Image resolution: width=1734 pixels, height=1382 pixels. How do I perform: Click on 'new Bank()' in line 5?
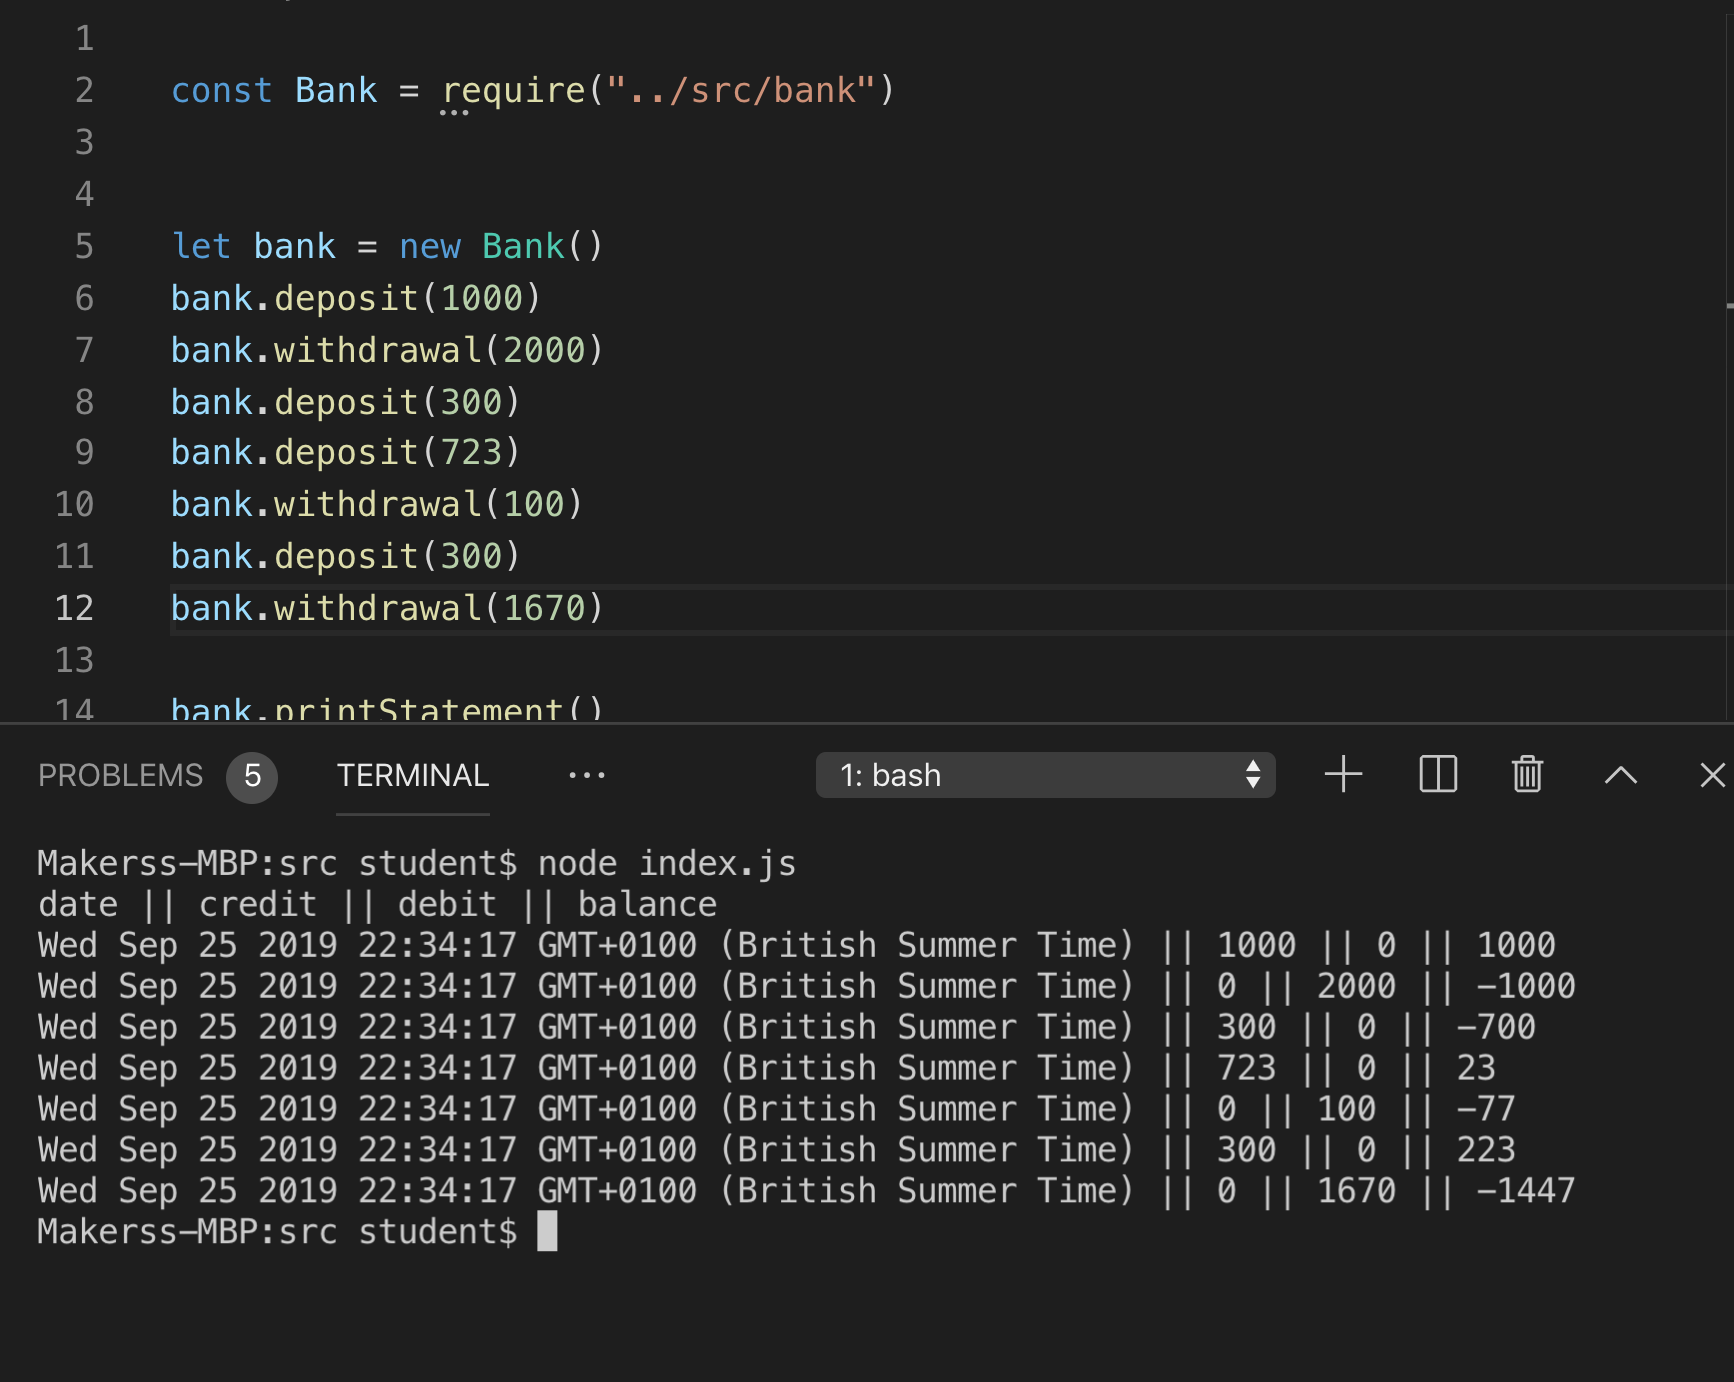click(501, 246)
